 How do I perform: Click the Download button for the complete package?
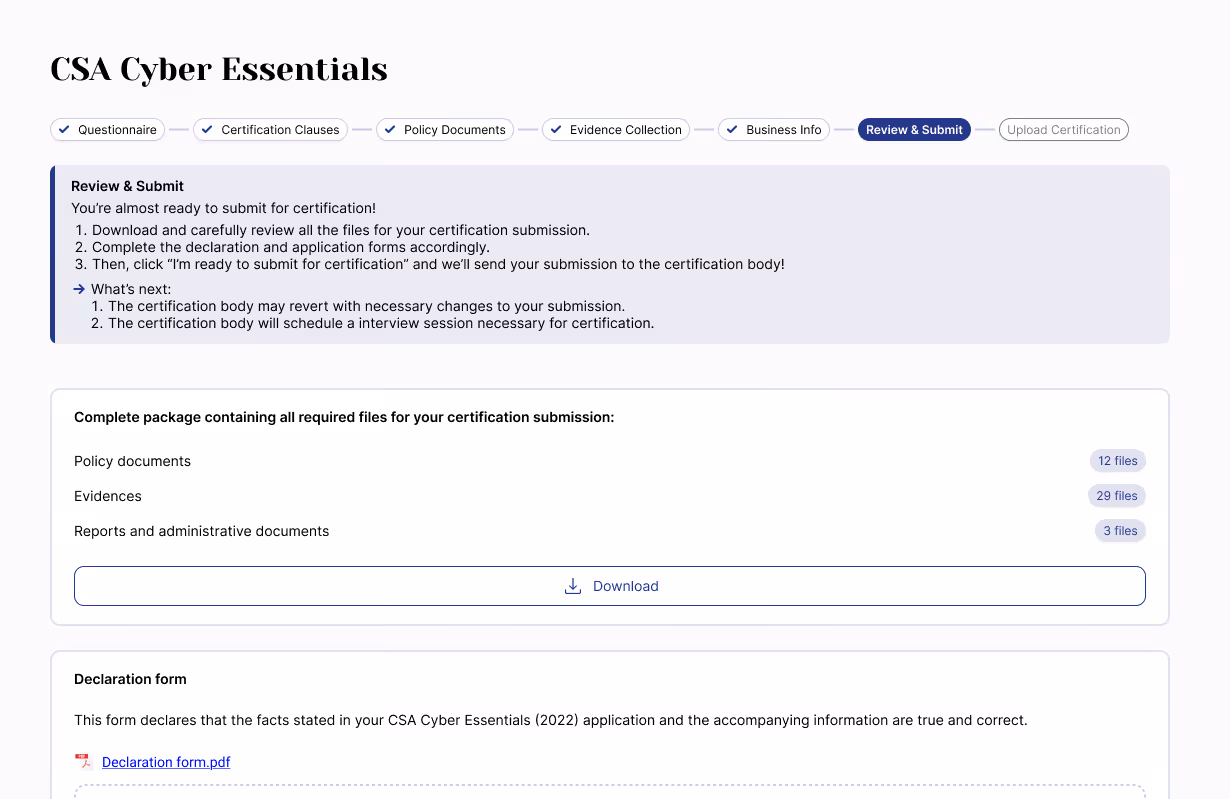[x=610, y=585]
